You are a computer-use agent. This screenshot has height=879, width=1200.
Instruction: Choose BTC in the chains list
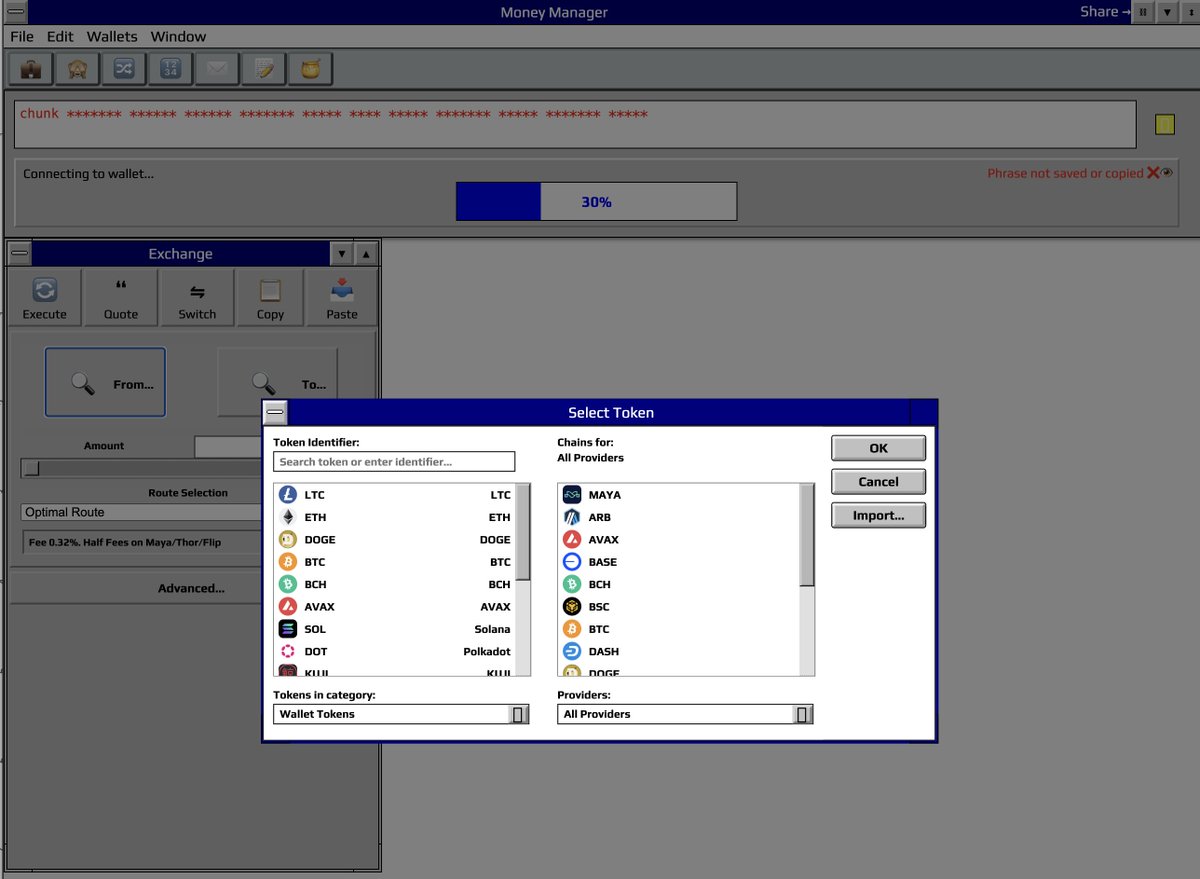tap(679, 629)
